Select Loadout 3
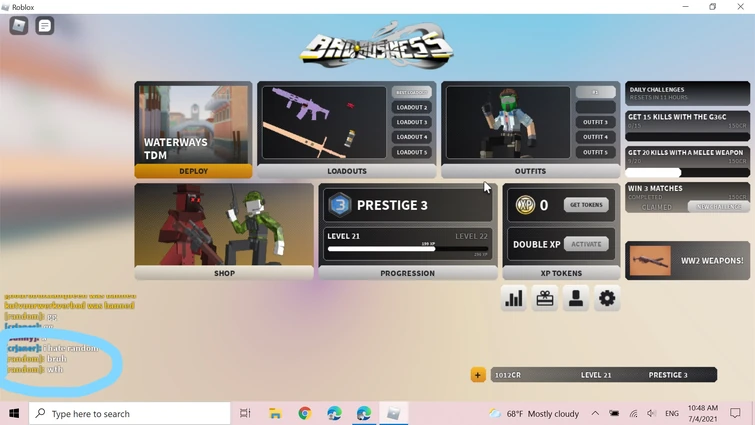 click(412, 122)
